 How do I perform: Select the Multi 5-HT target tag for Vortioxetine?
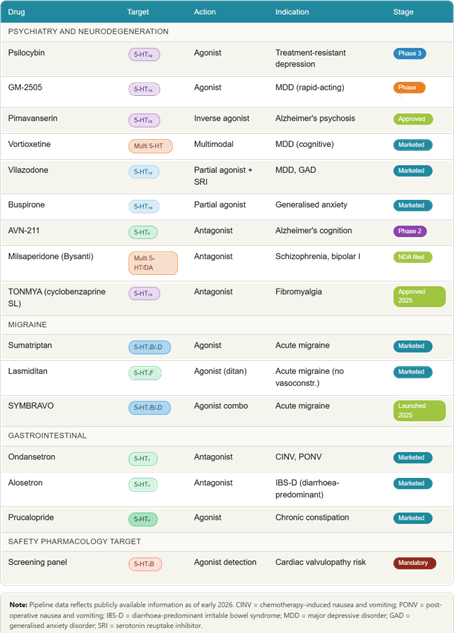(x=151, y=146)
